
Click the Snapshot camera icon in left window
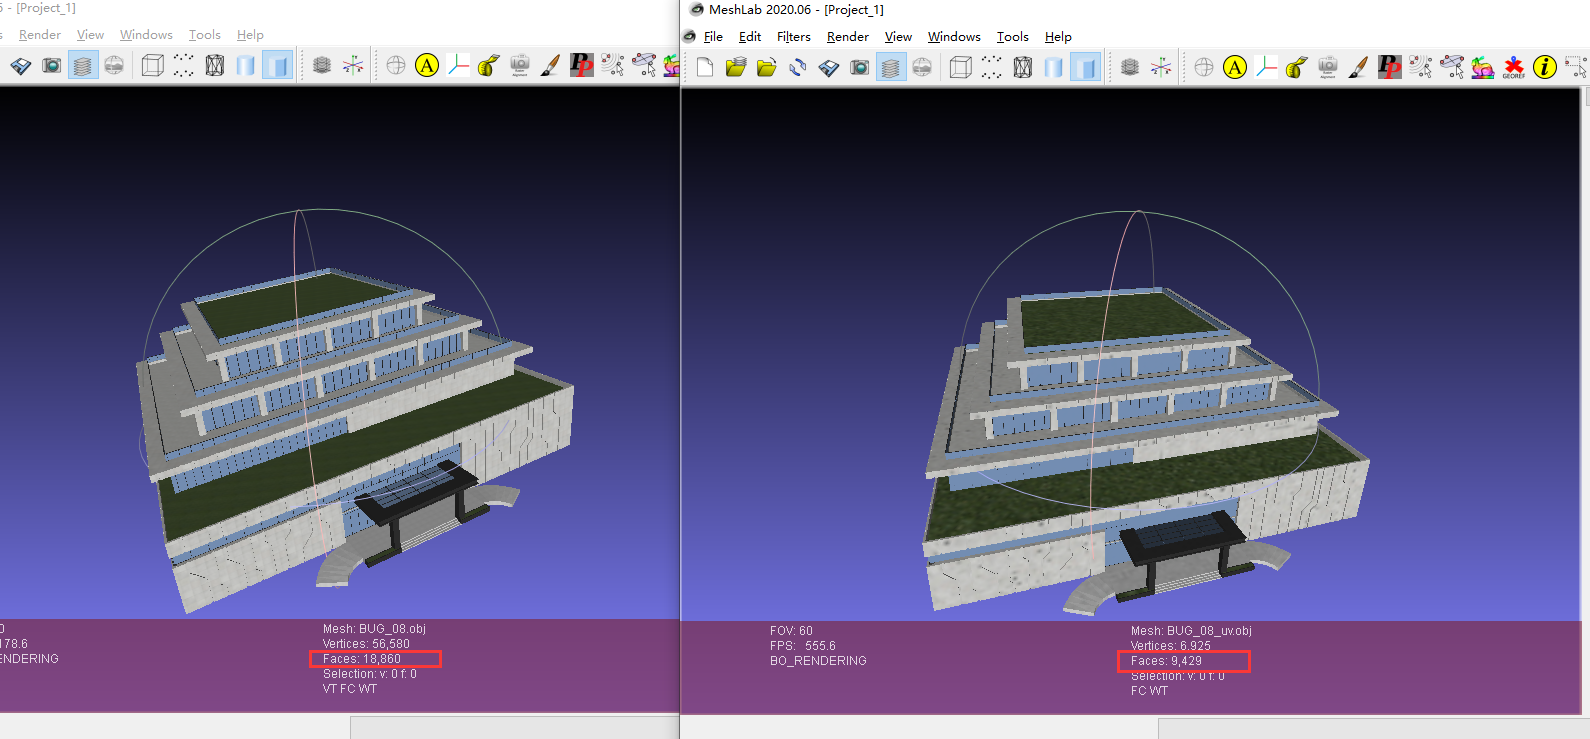51,65
